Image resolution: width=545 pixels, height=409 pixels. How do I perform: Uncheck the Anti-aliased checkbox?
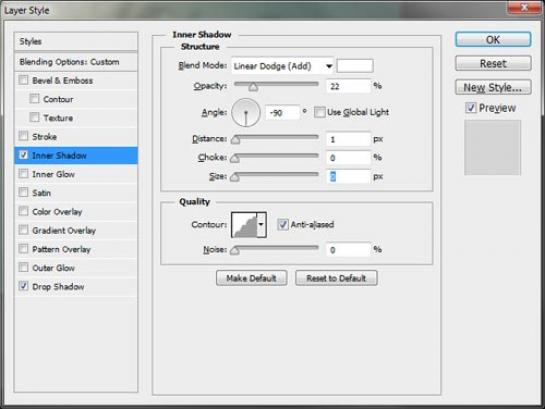[x=283, y=224]
